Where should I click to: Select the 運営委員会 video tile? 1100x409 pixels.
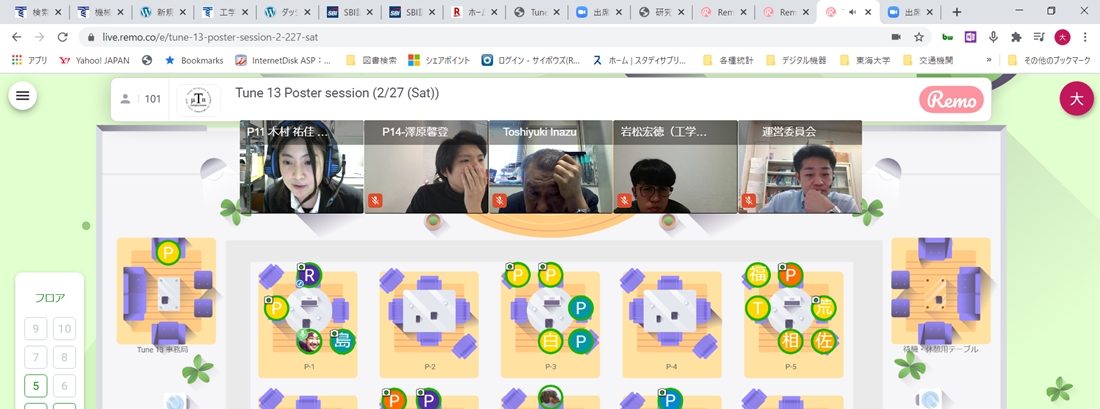point(800,167)
